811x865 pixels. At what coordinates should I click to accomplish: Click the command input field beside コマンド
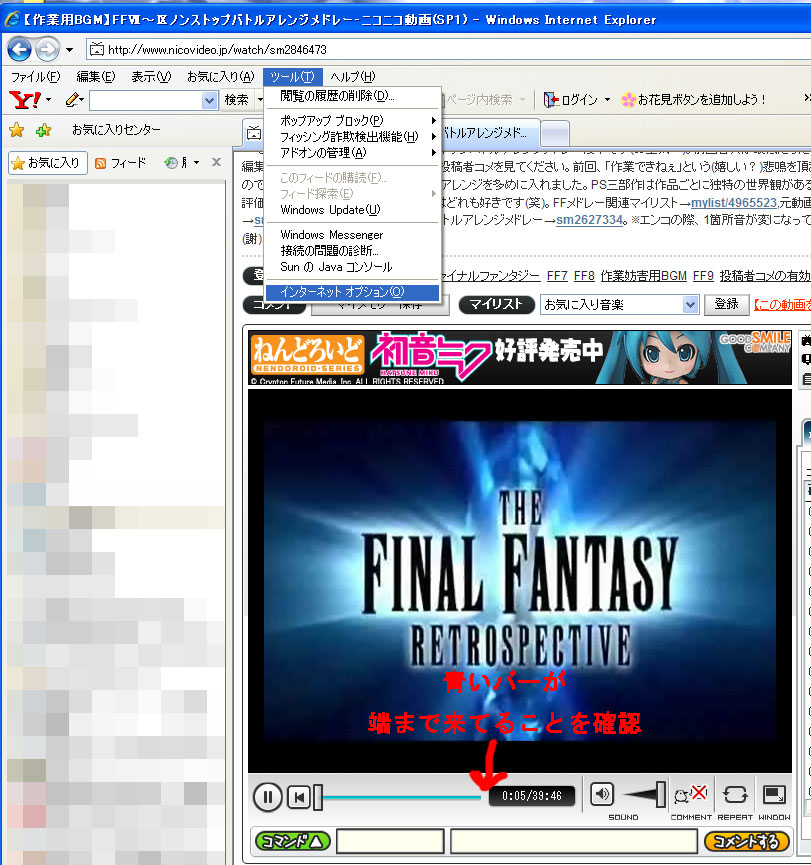[390, 841]
